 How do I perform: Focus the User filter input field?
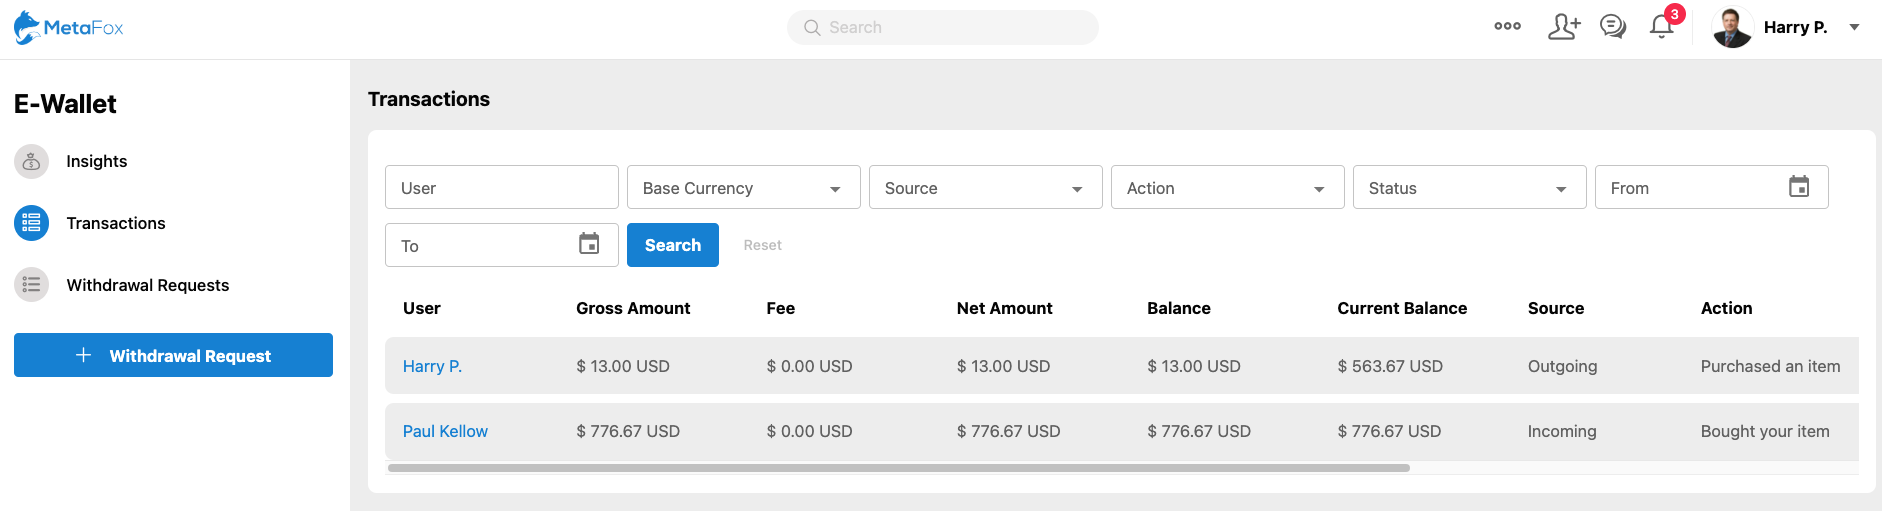click(x=501, y=188)
